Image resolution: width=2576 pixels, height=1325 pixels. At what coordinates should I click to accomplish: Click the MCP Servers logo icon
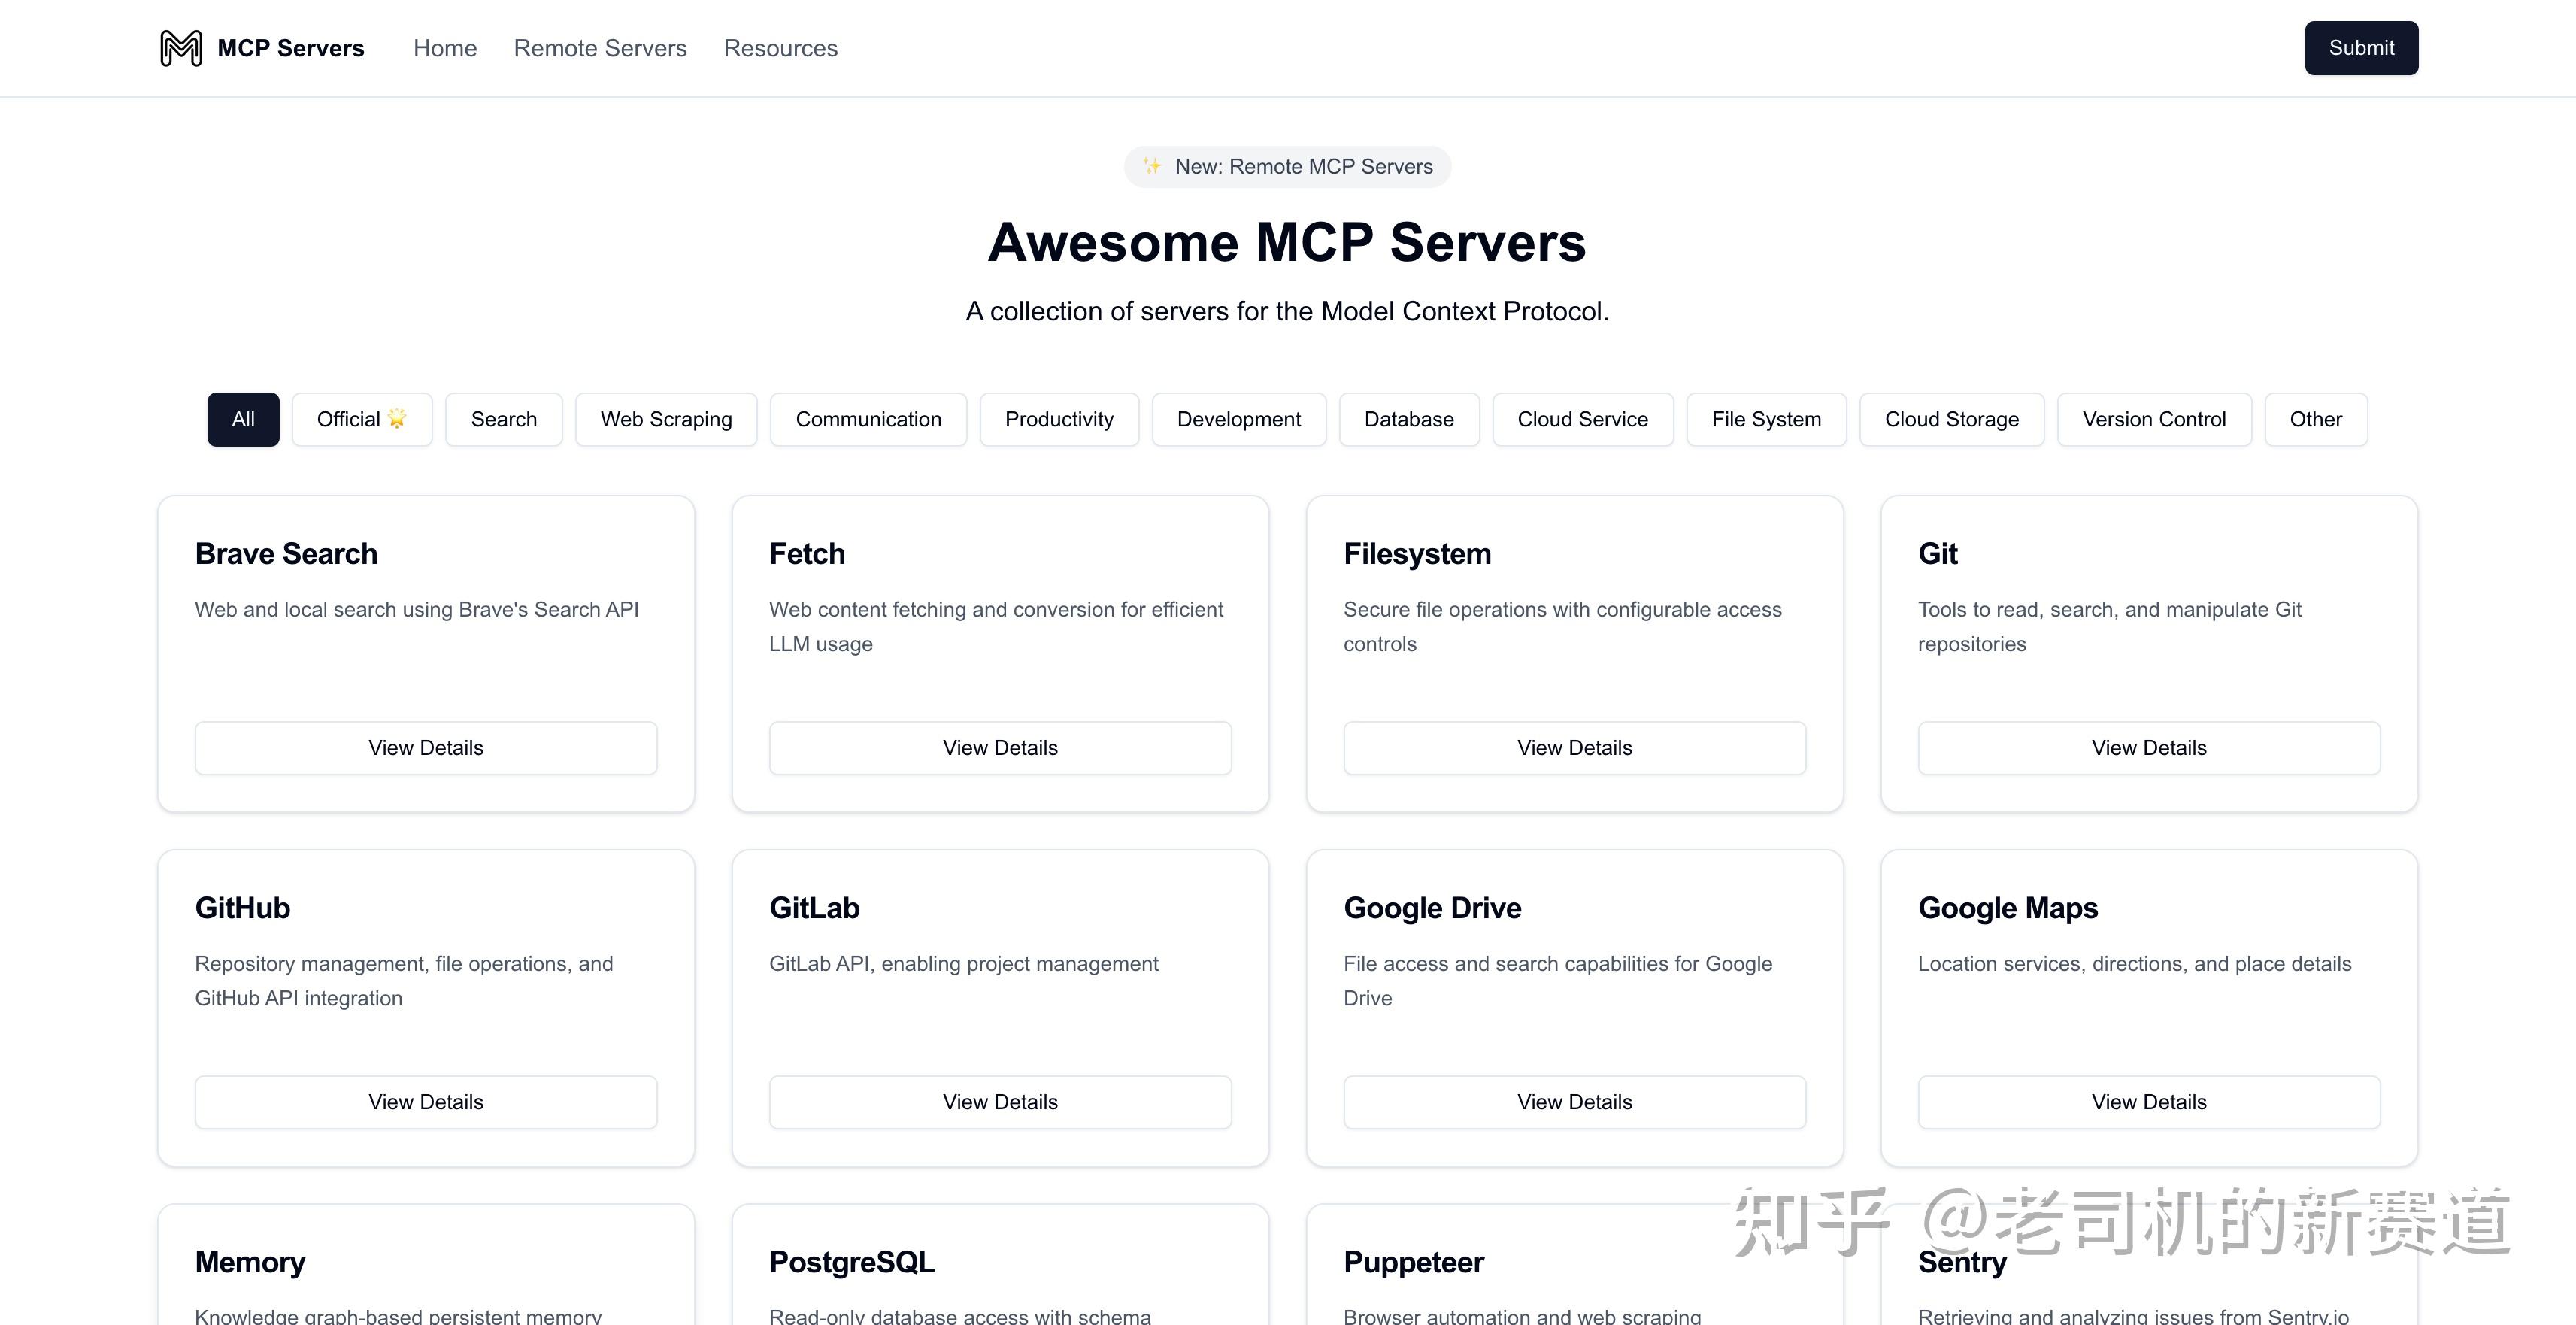(181, 48)
